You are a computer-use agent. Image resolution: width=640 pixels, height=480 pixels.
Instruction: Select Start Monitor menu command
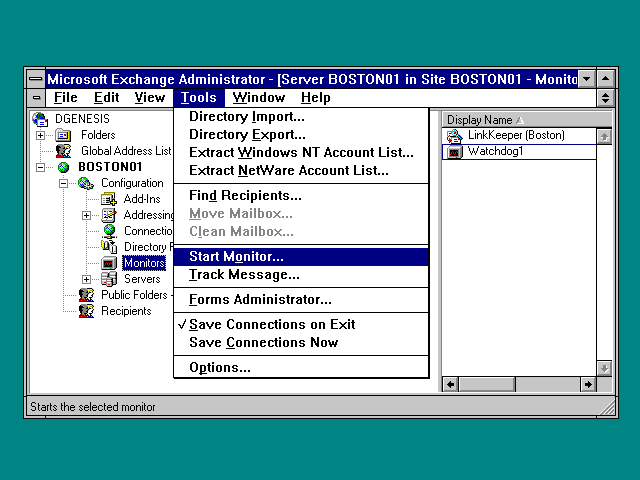pos(301,257)
